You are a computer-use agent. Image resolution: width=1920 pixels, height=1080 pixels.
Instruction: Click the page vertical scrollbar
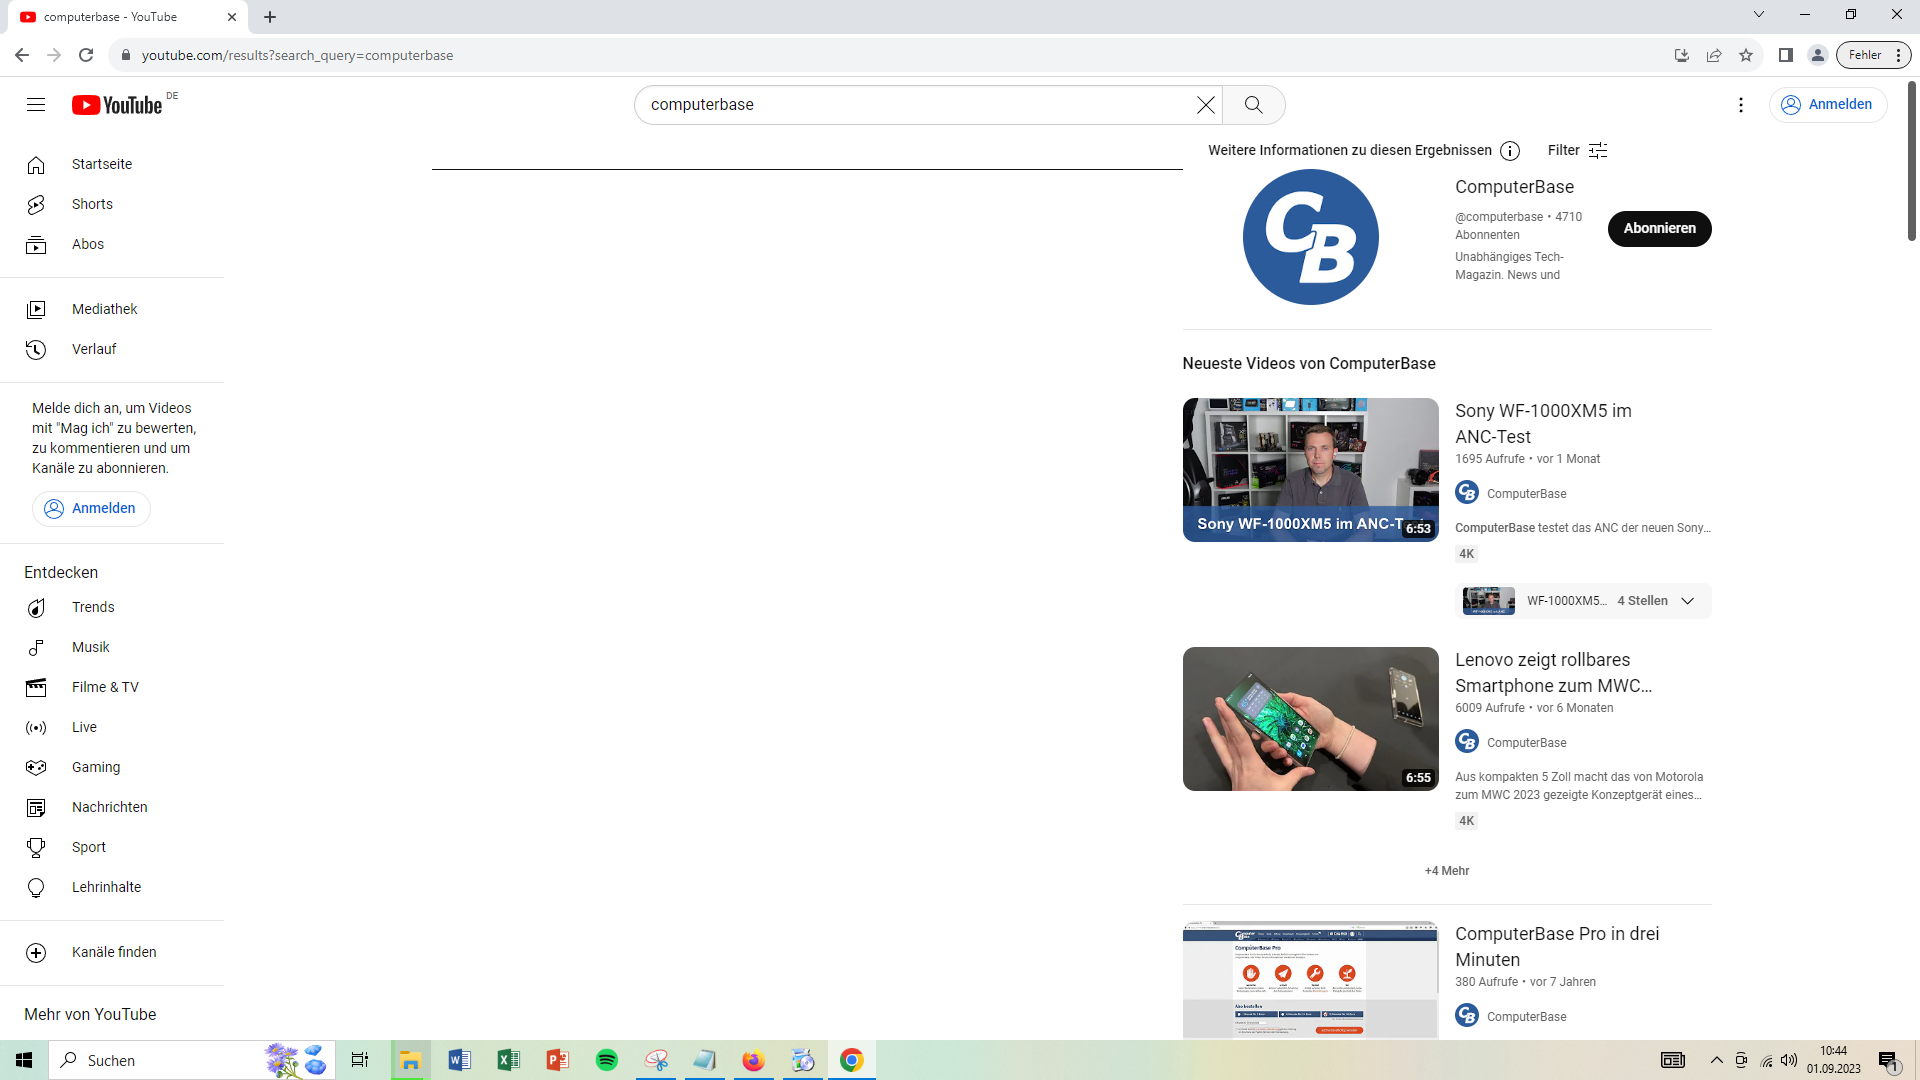1911,160
